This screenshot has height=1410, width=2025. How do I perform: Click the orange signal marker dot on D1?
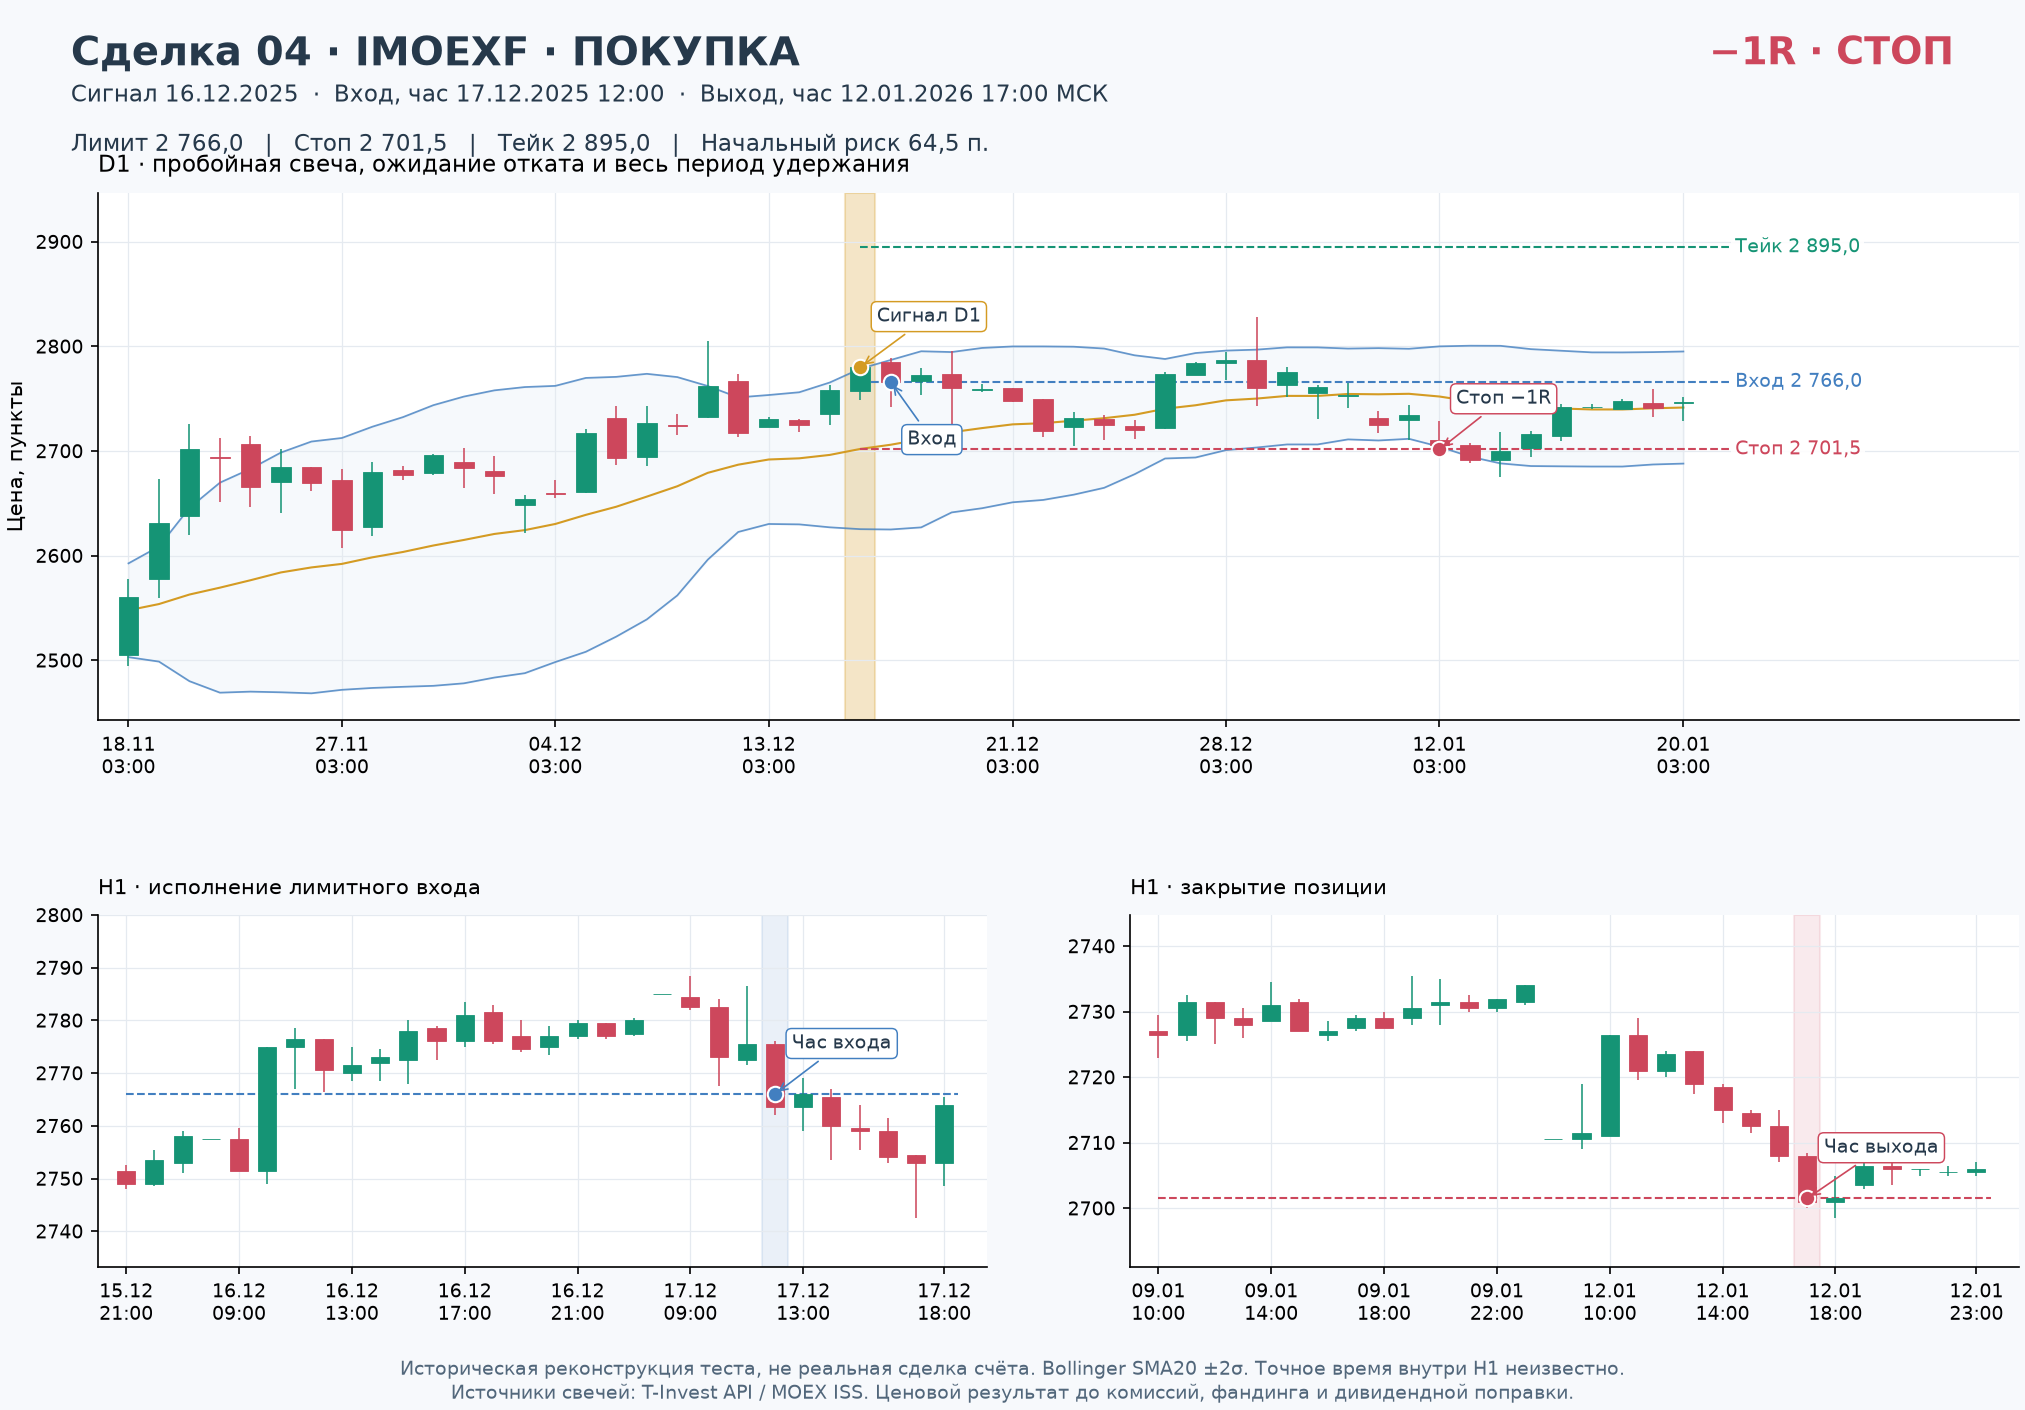pos(860,368)
